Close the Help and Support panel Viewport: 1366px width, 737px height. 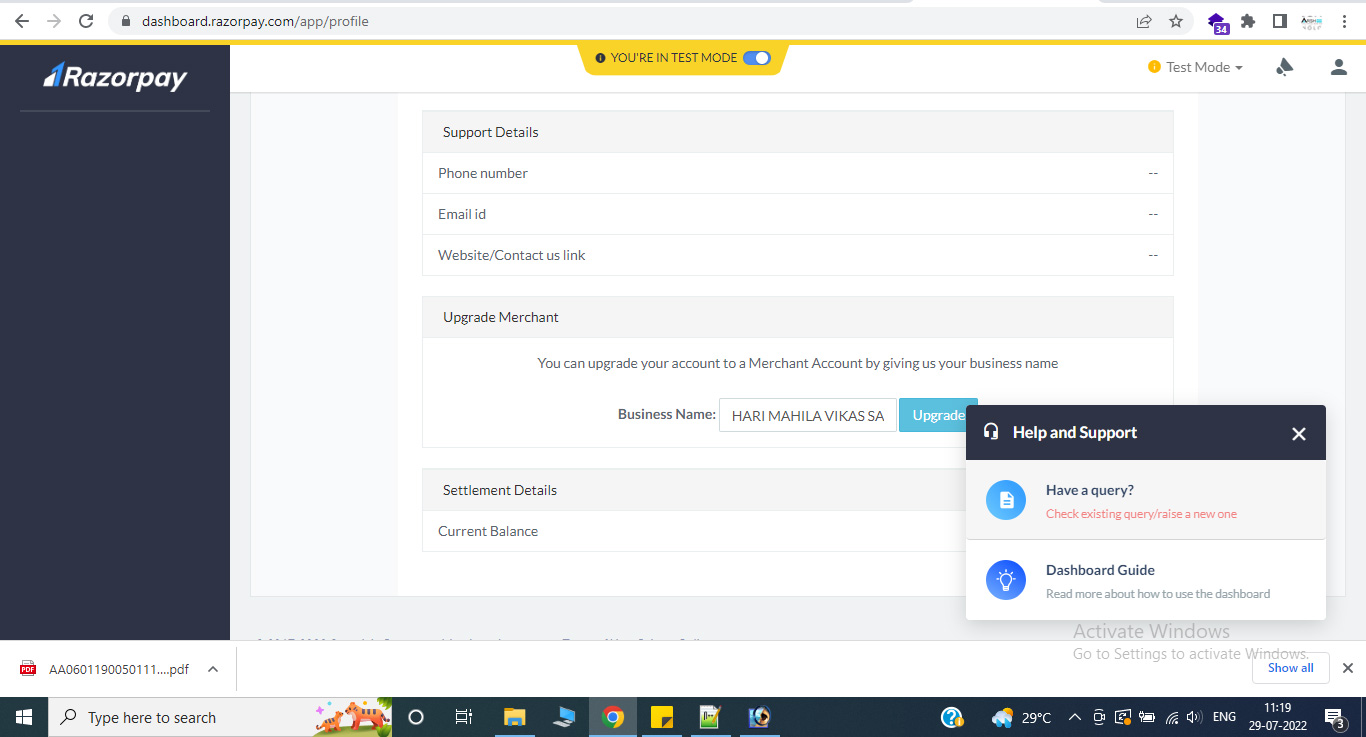[x=1298, y=433]
